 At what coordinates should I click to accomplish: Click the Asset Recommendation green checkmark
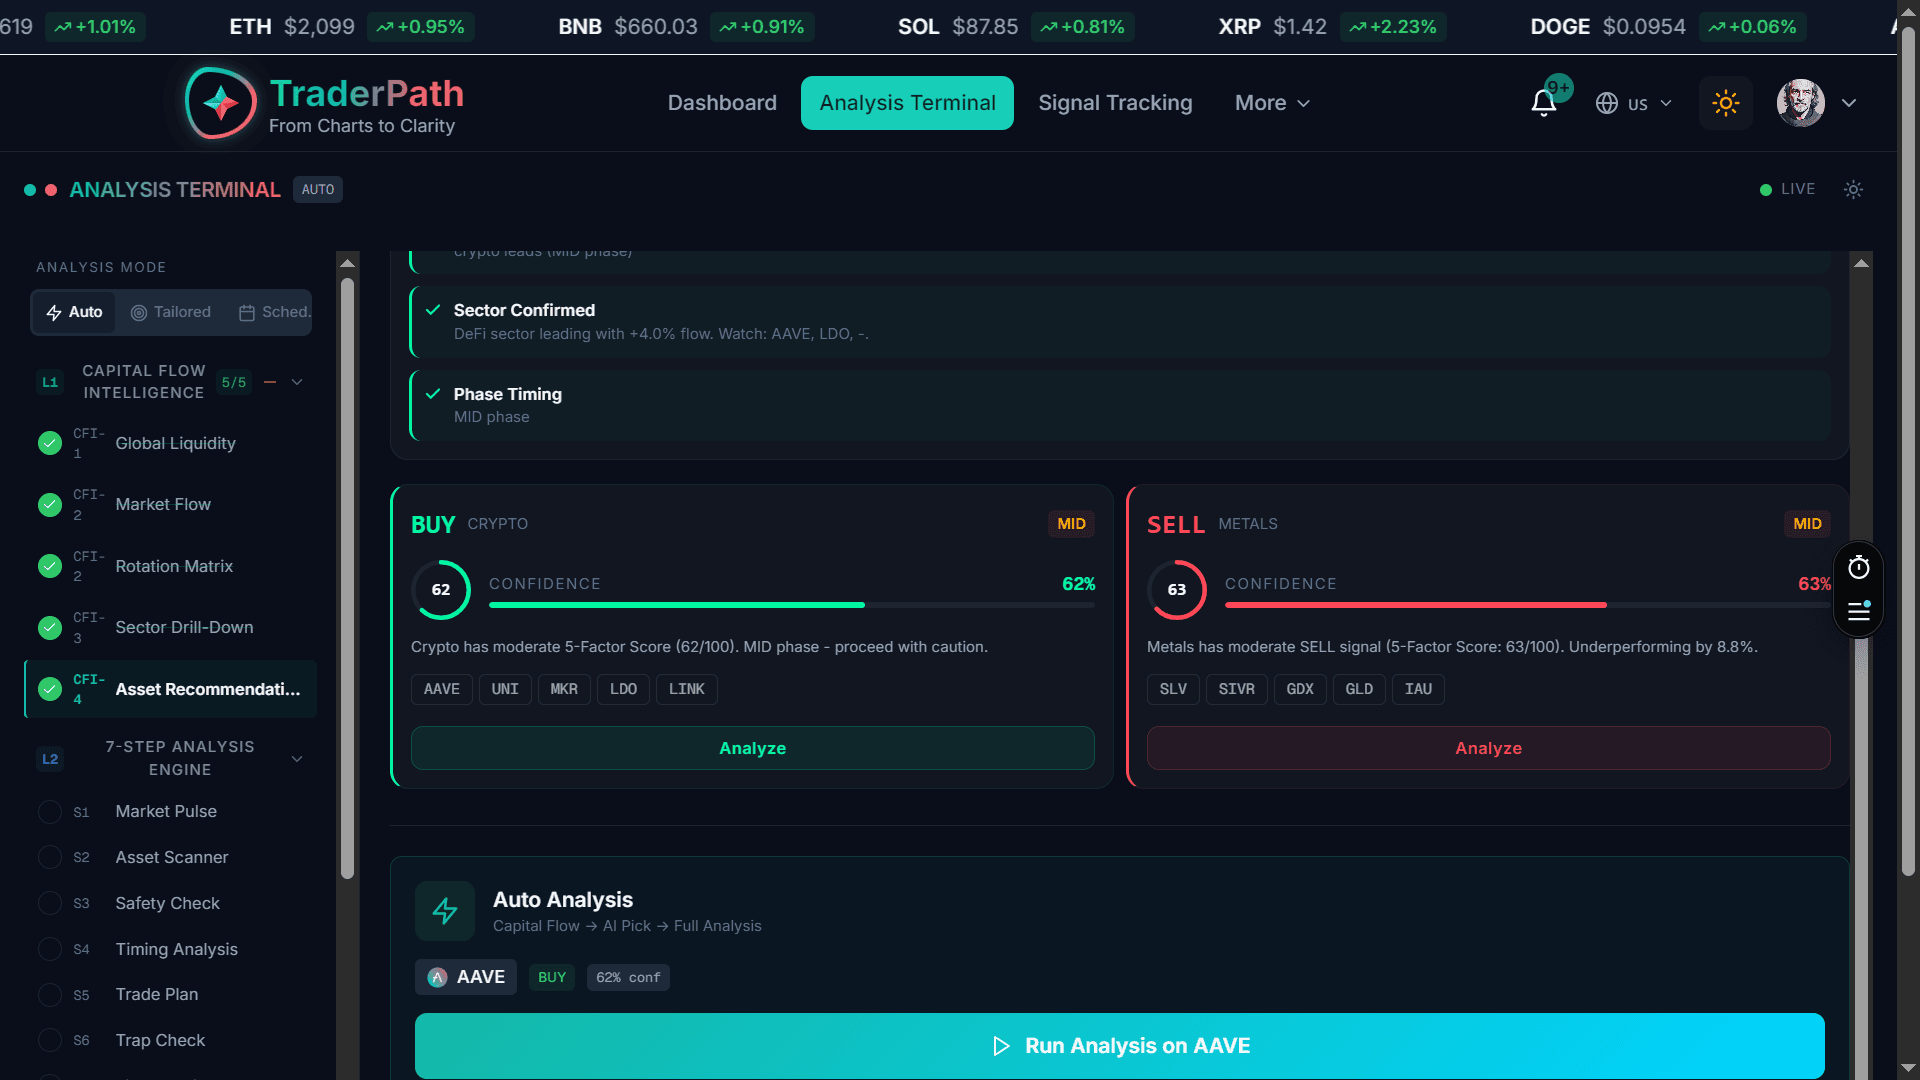pyautogui.click(x=50, y=689)
